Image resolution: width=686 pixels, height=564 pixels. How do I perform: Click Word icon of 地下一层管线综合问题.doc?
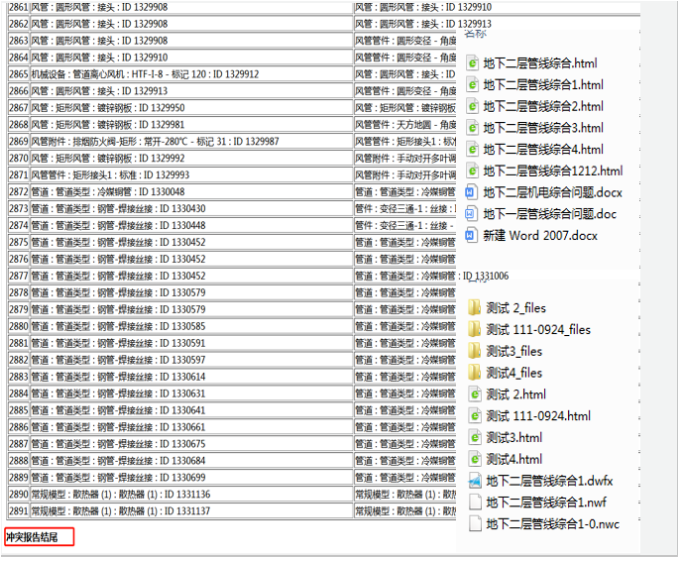pyautogui.click(x=470, y=214)
